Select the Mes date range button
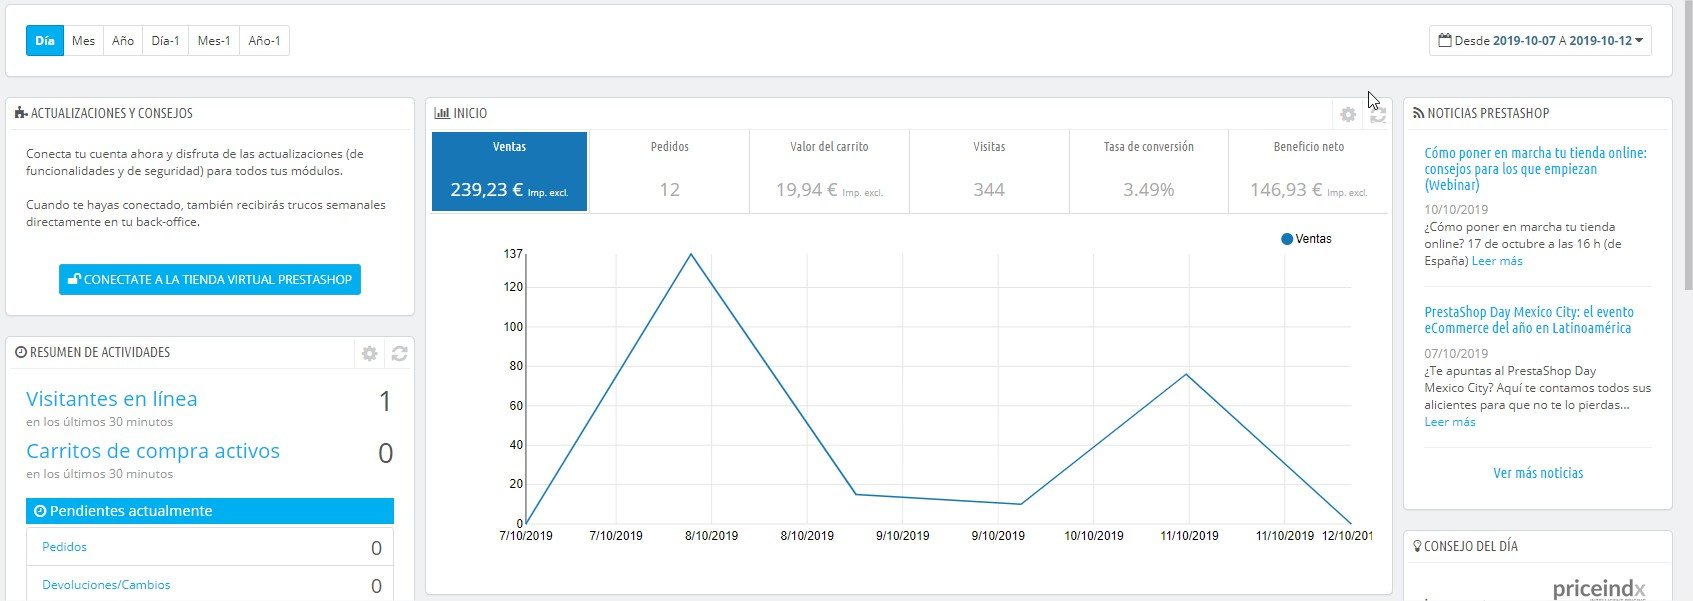The image size is (1693, 601). (x=84, y=41)
